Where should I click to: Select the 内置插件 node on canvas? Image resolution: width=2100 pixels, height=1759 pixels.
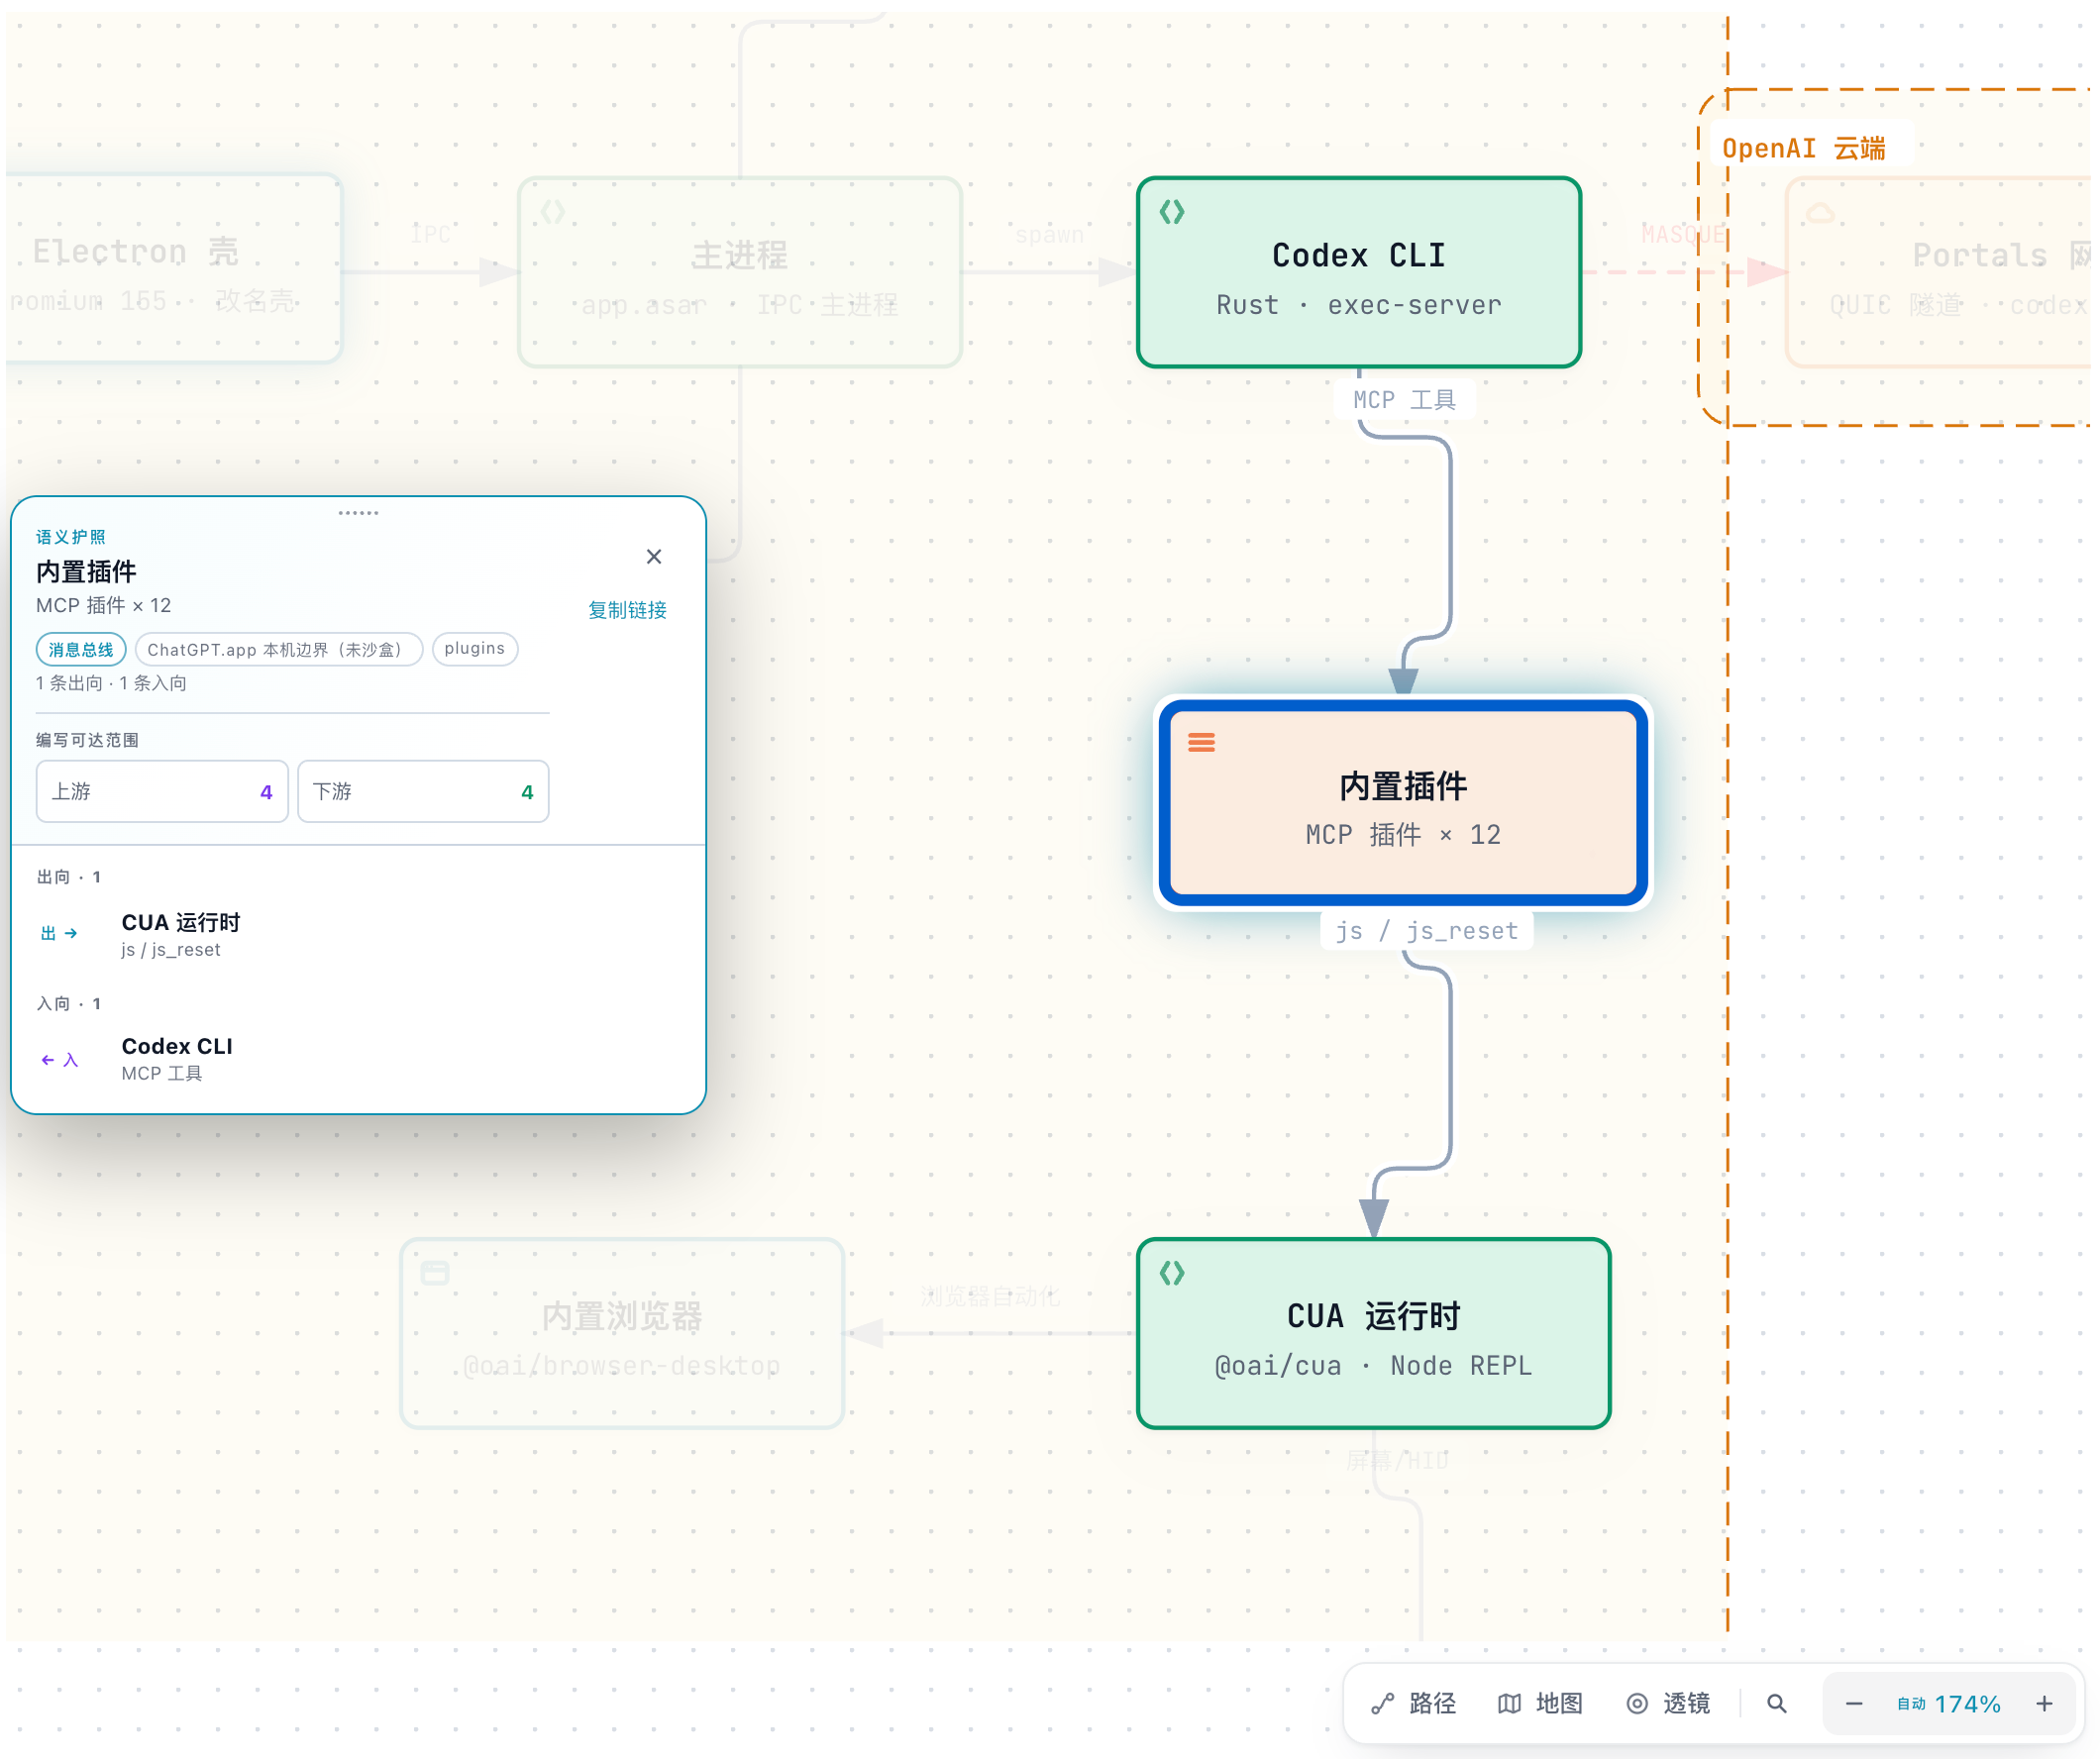point(1403,803)
